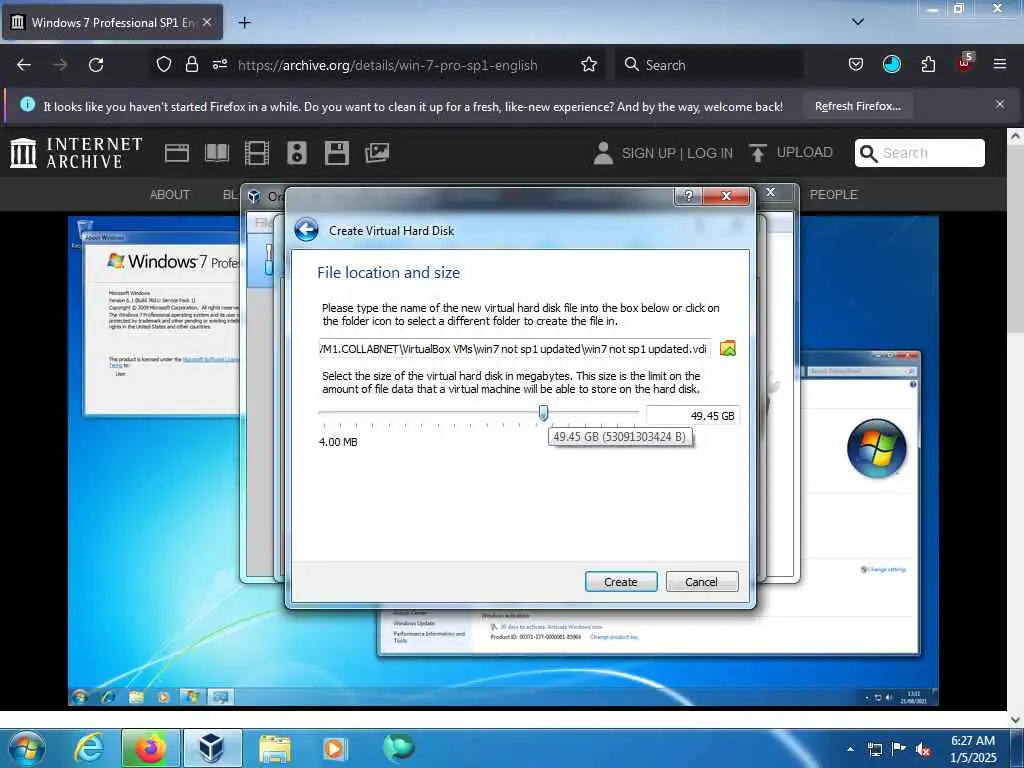Click the uBlock Origin icon with badge
This screenshot has width=1024, height=768.
(965, 63)
